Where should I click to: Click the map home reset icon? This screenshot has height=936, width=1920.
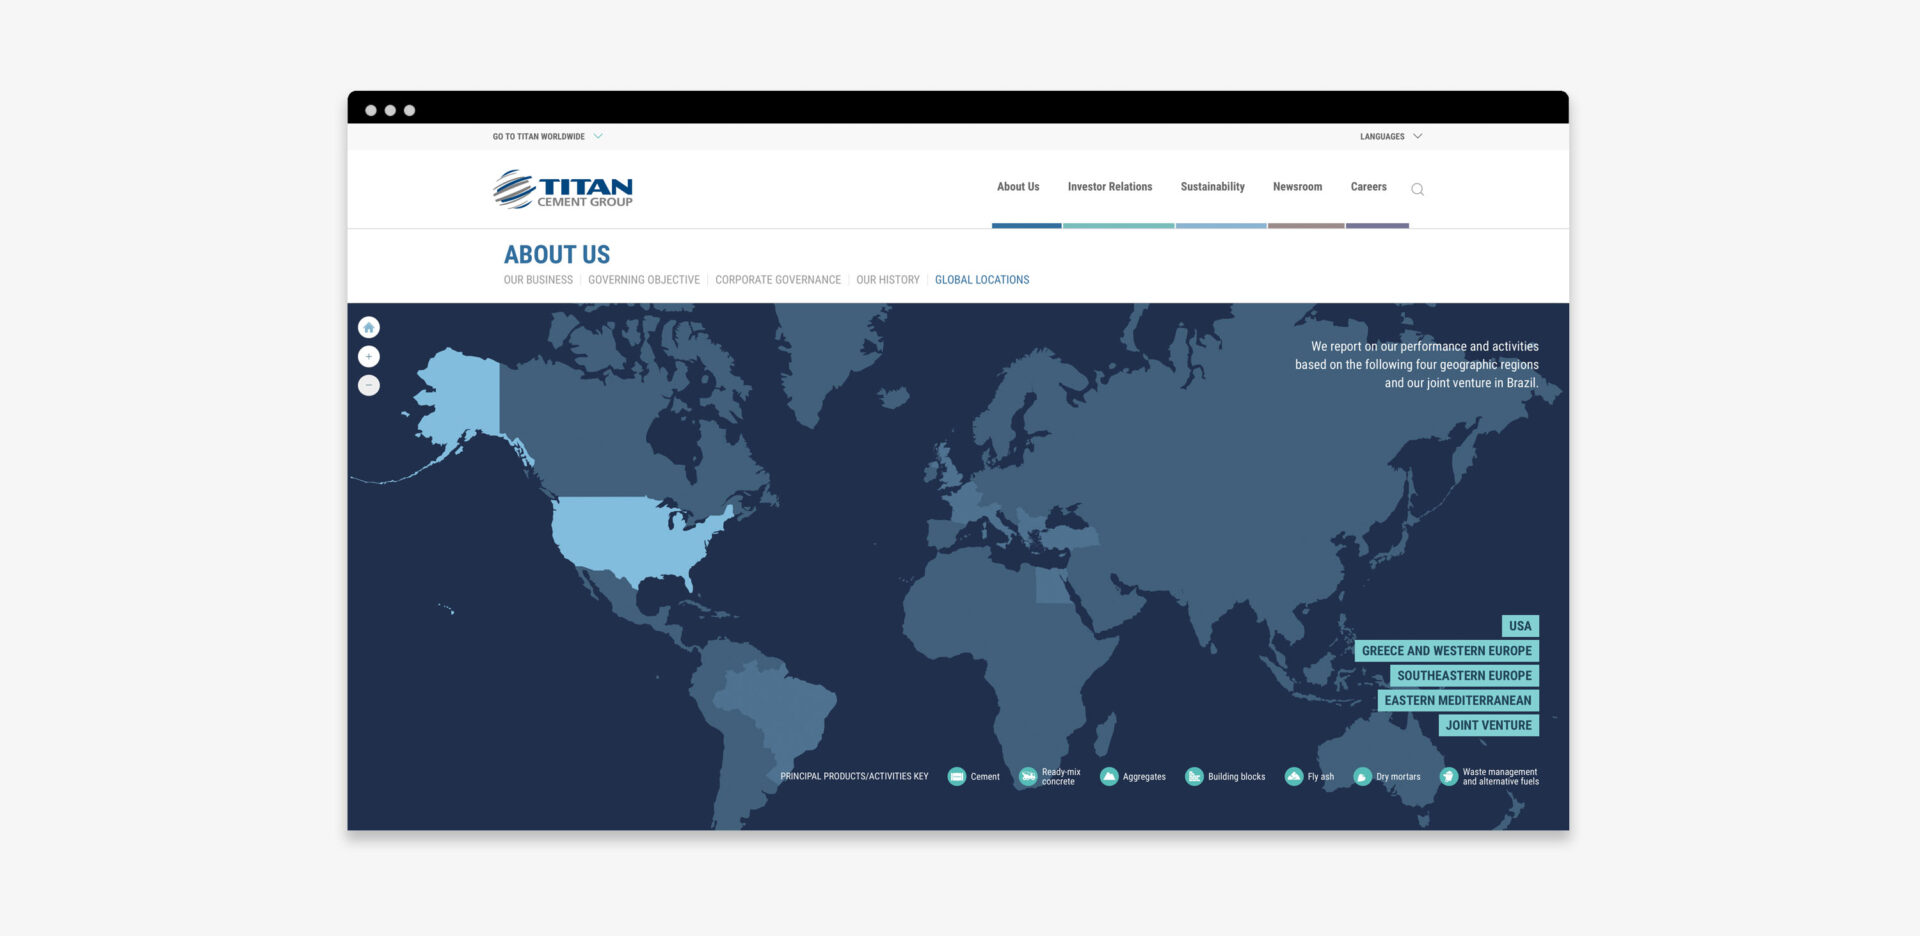tap(369, 327)
